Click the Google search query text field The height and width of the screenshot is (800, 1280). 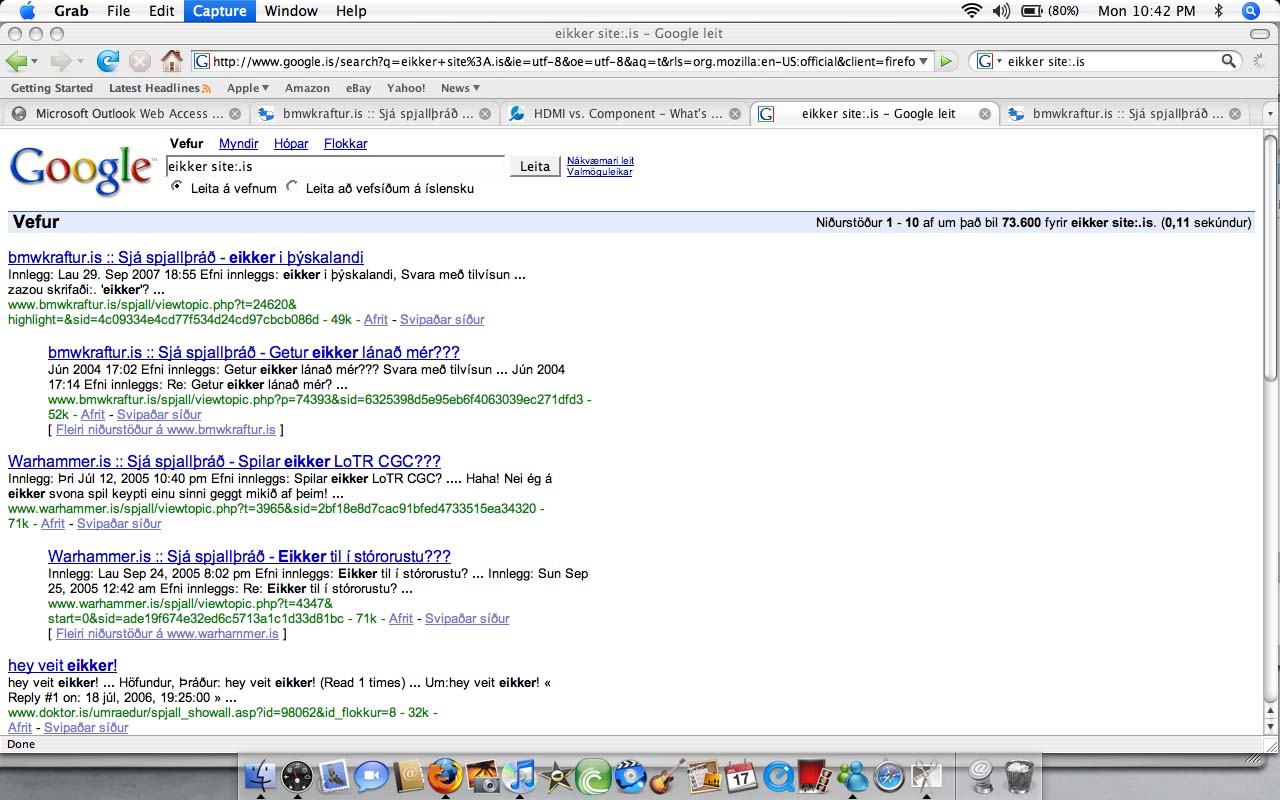coord(336,166)
